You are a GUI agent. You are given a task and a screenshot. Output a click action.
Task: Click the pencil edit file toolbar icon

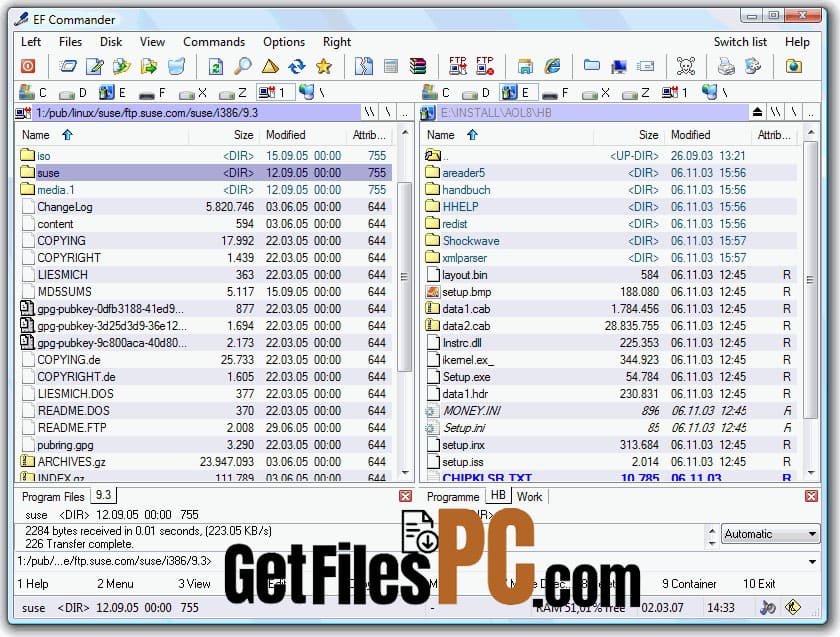95,66
